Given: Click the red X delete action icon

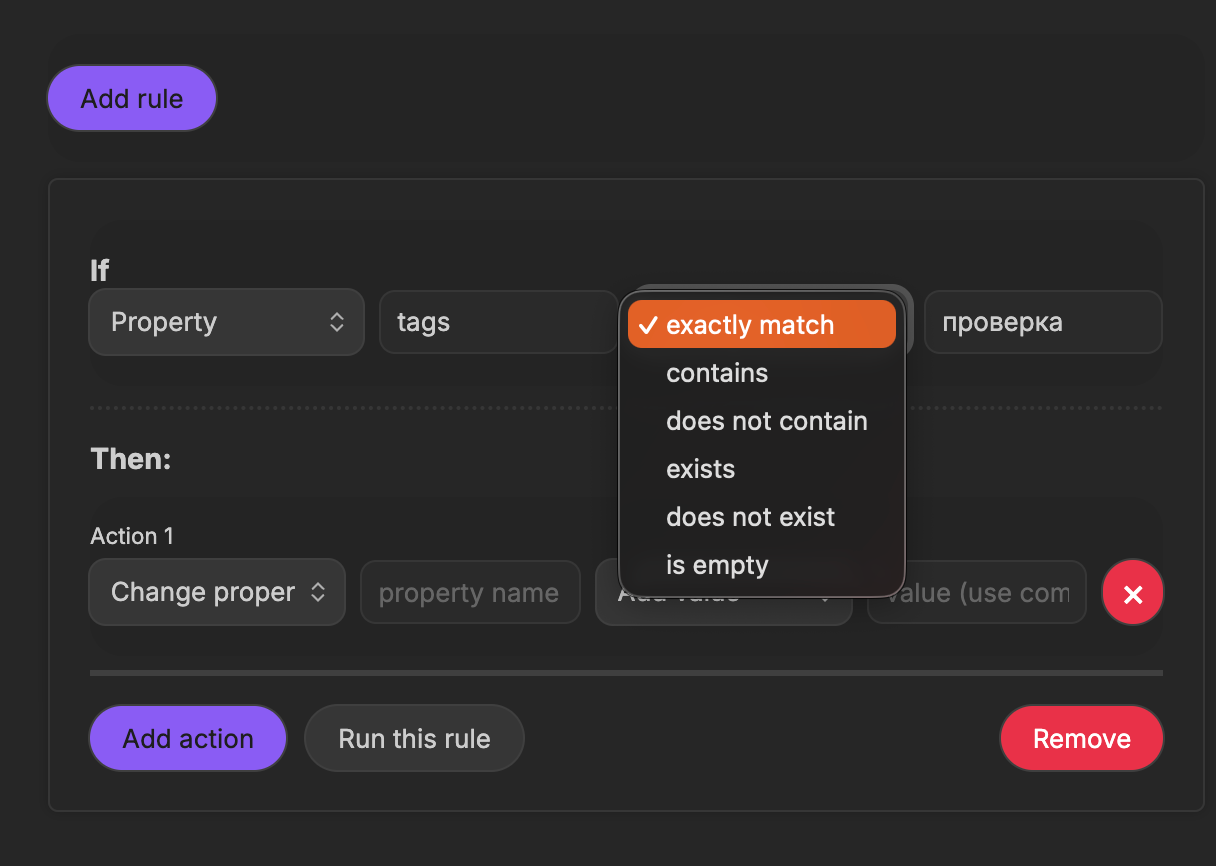Looking at the screenshot, I should point(1132,593).
